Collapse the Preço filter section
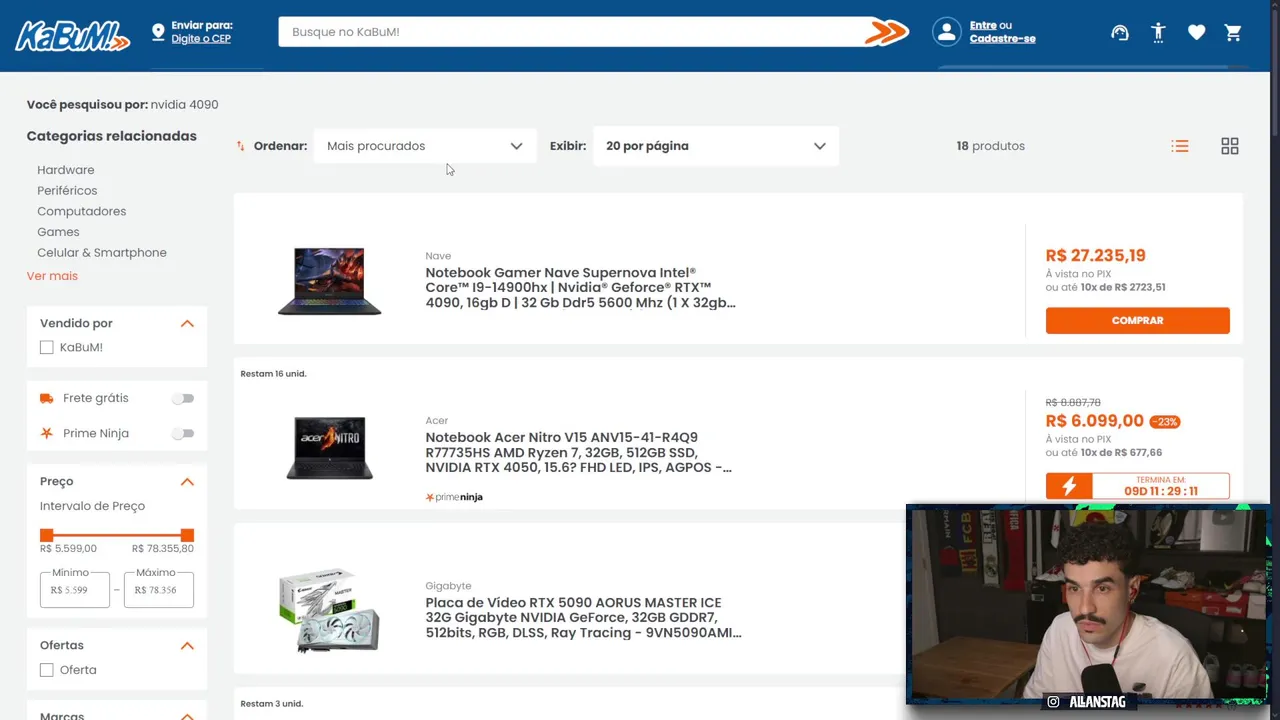 tap(187, 482)
